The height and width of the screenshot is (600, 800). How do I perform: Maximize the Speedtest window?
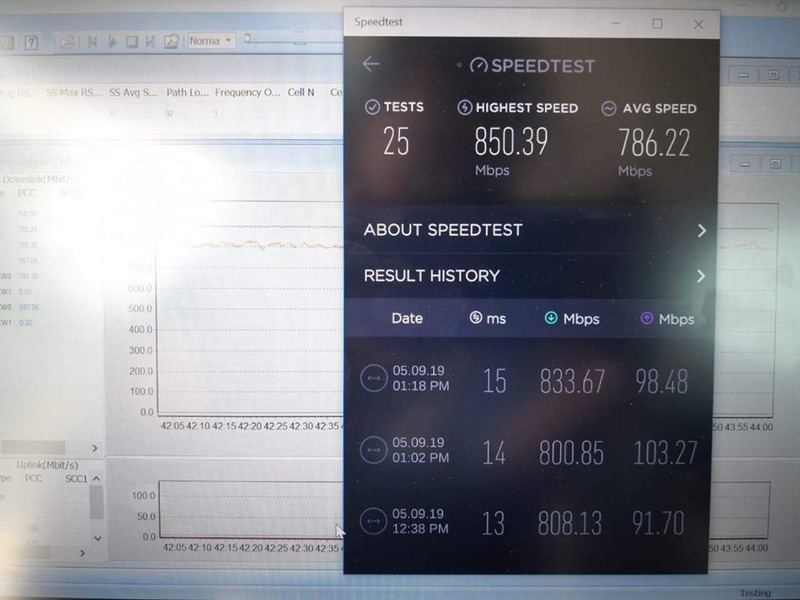[657, 24]
